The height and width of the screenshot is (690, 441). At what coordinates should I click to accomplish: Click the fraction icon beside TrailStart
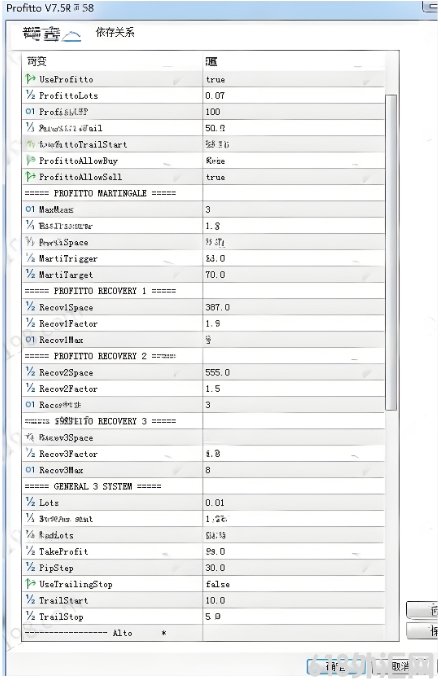coord(30,600)
